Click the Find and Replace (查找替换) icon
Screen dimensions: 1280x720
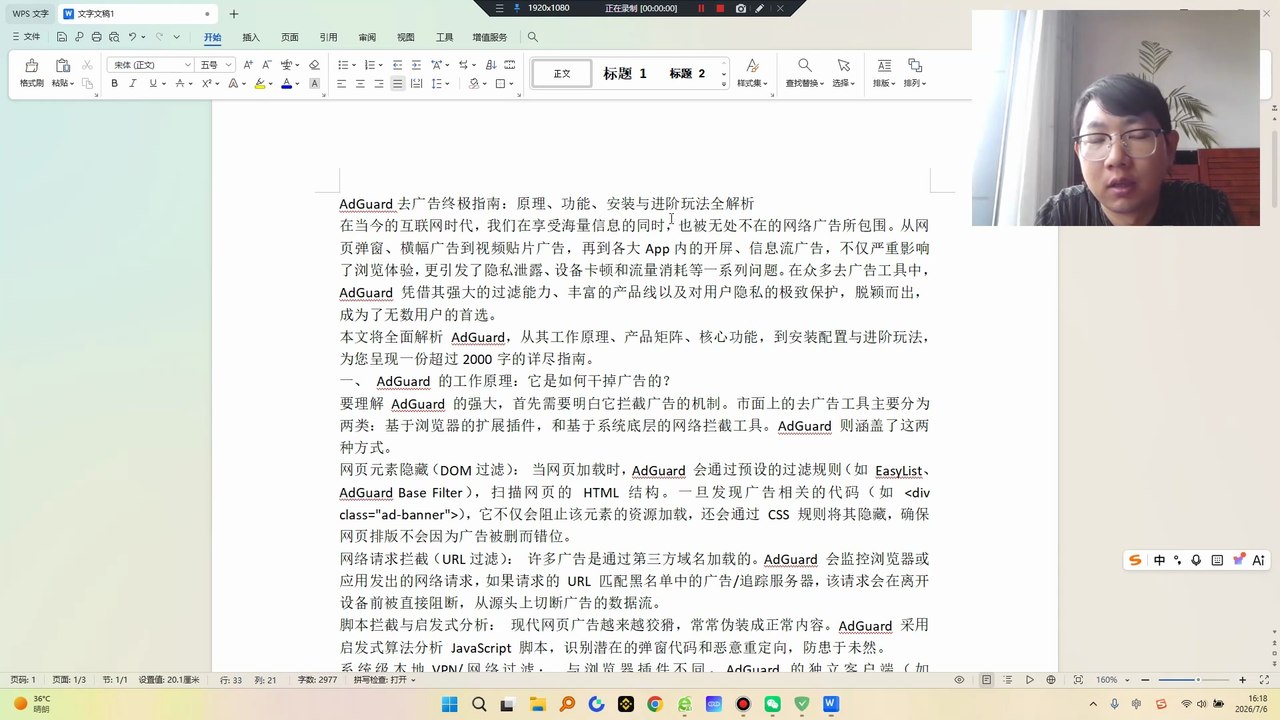pyautogui.click(x=804, y=65)
